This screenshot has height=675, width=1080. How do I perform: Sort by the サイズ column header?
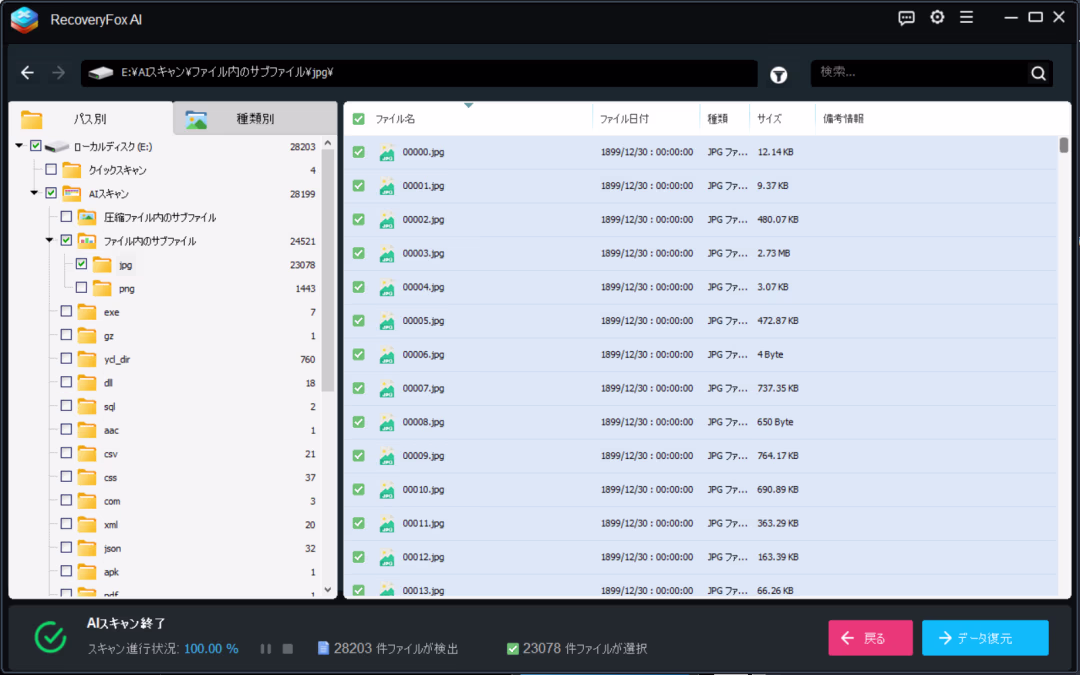(x=769, y=119)
